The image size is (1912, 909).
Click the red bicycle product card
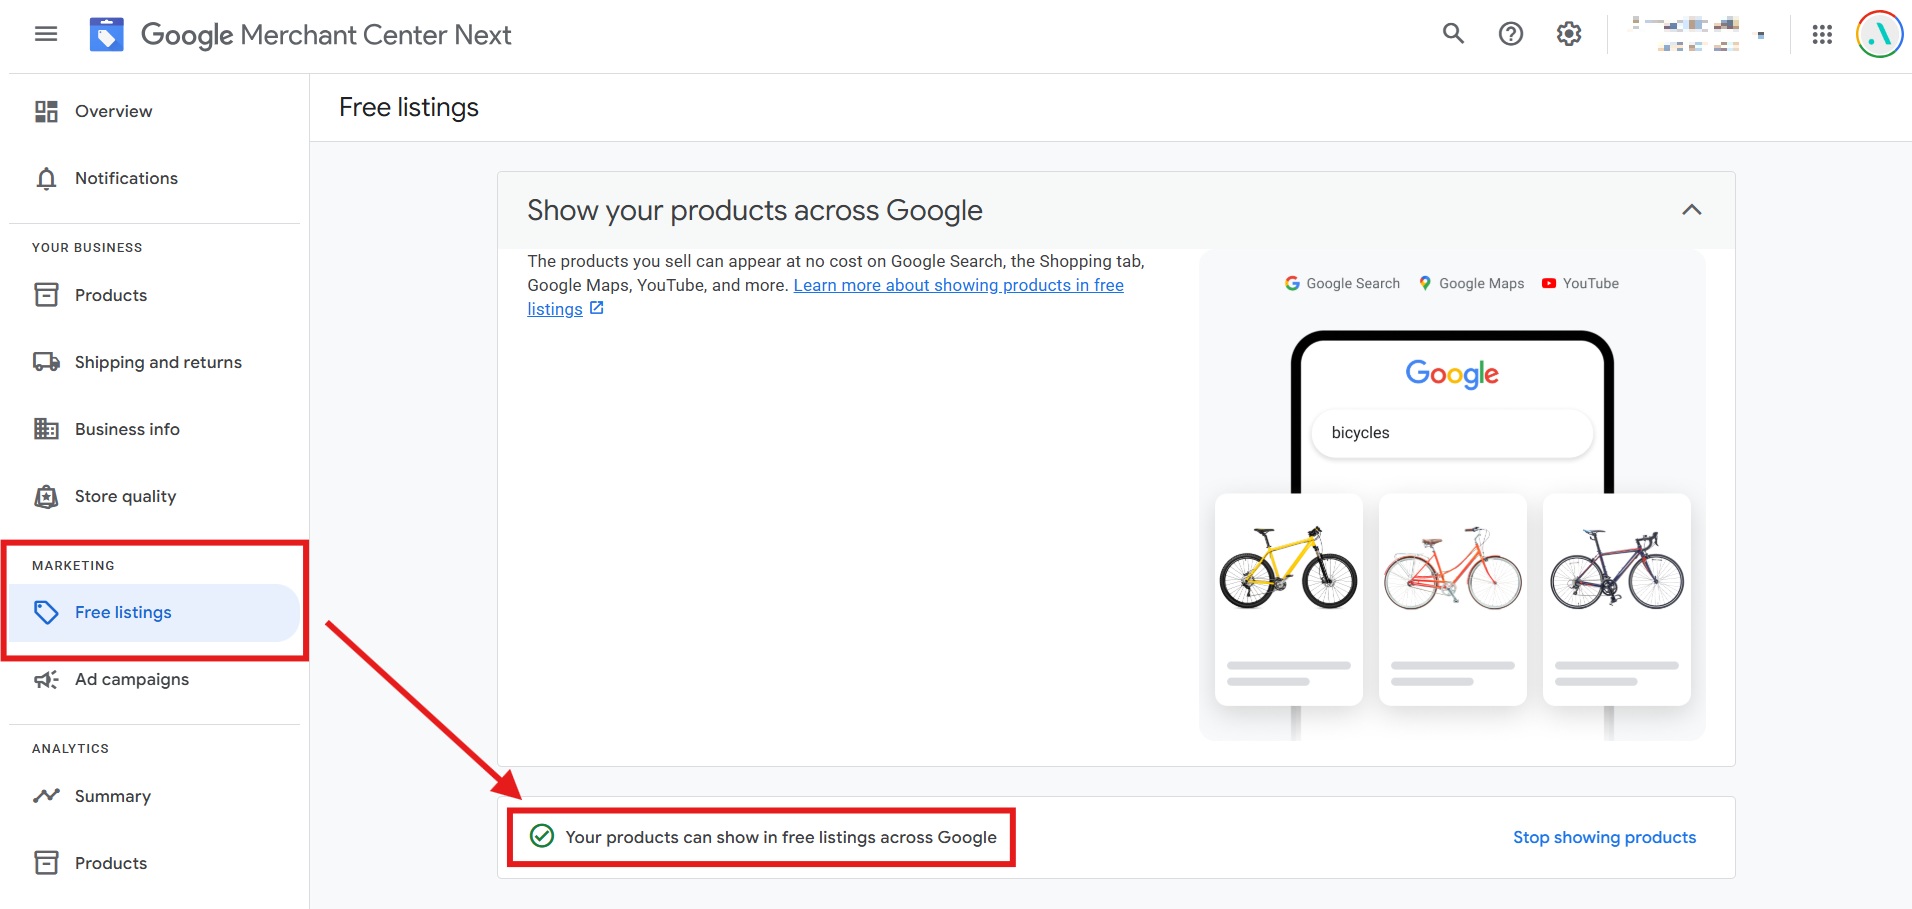pyautogui.click(x=1453, y=599)
